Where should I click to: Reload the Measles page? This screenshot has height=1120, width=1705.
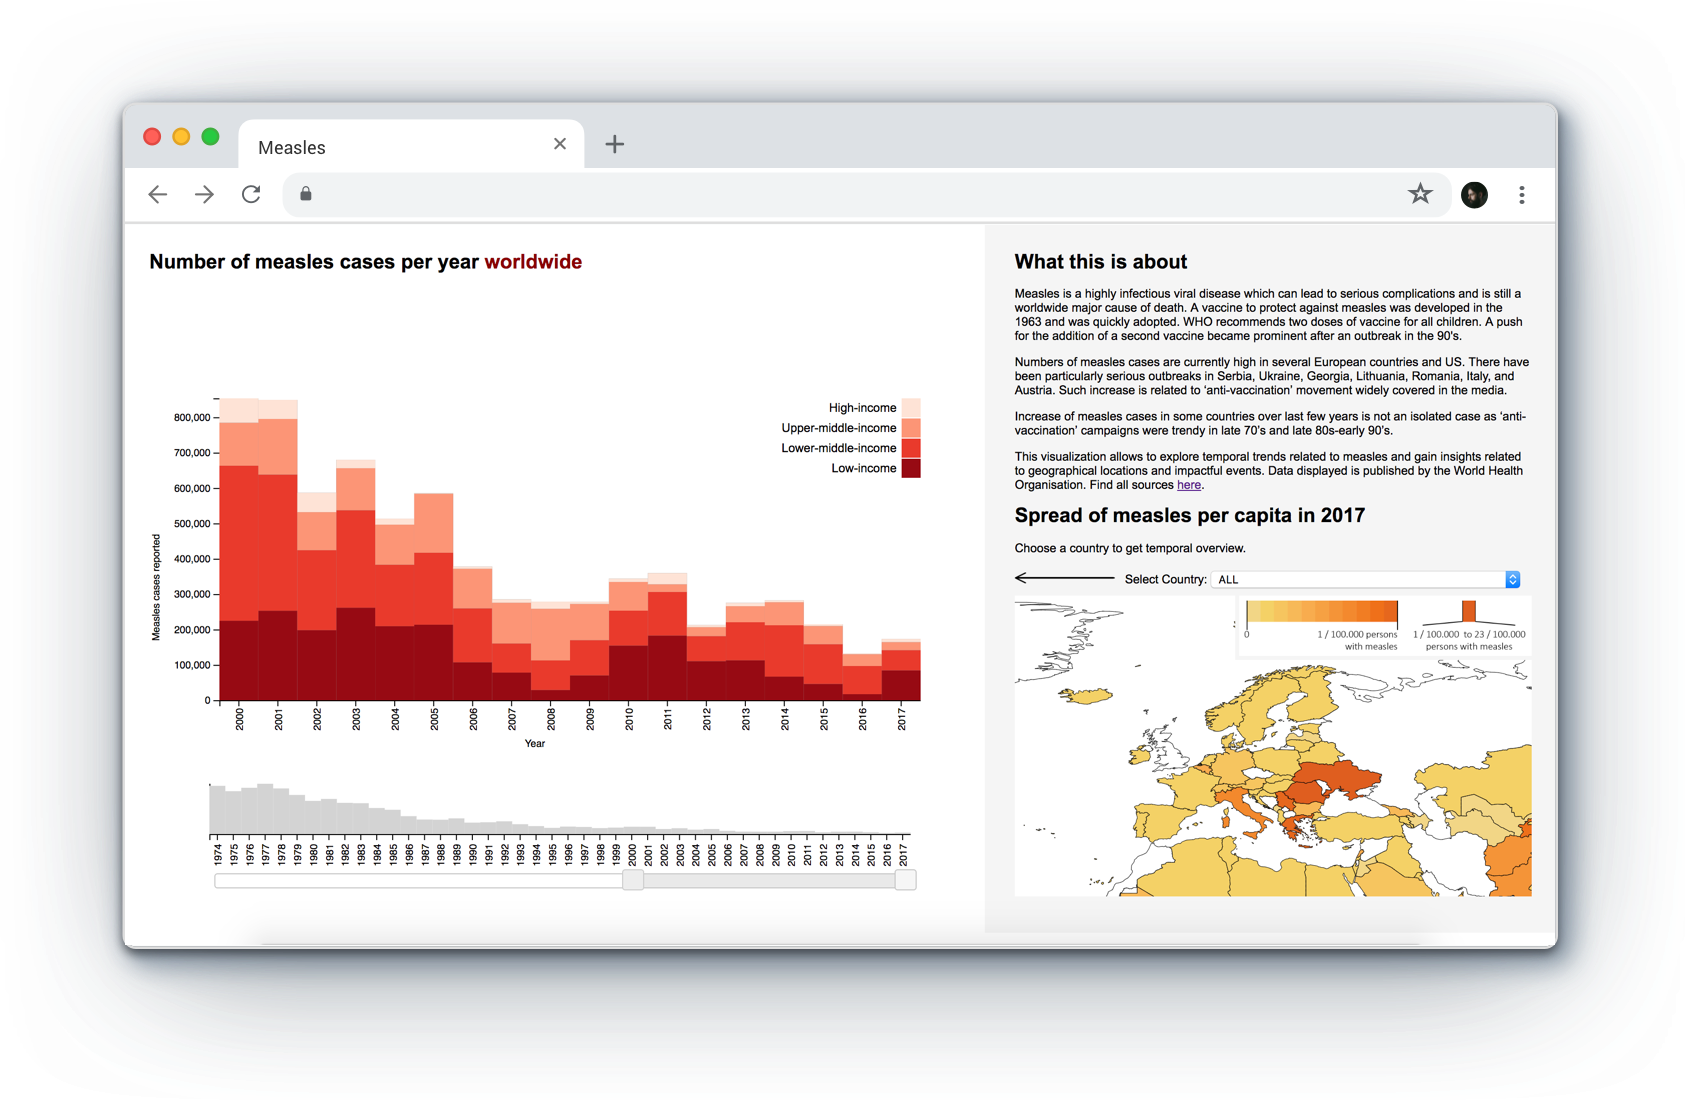[251, 194]
